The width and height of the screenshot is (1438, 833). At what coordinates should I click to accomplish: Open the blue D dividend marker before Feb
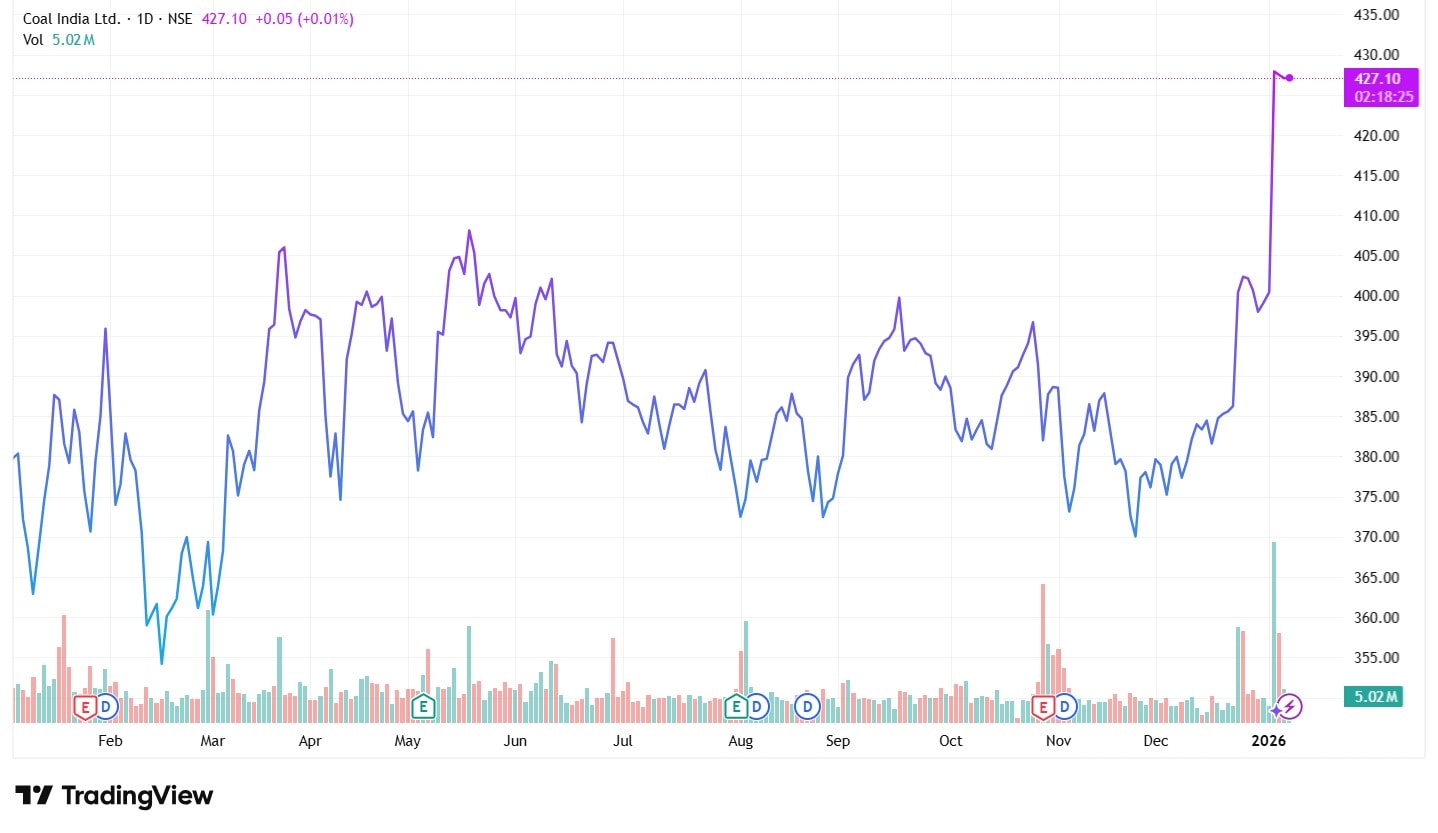click(x=107, y=707)
